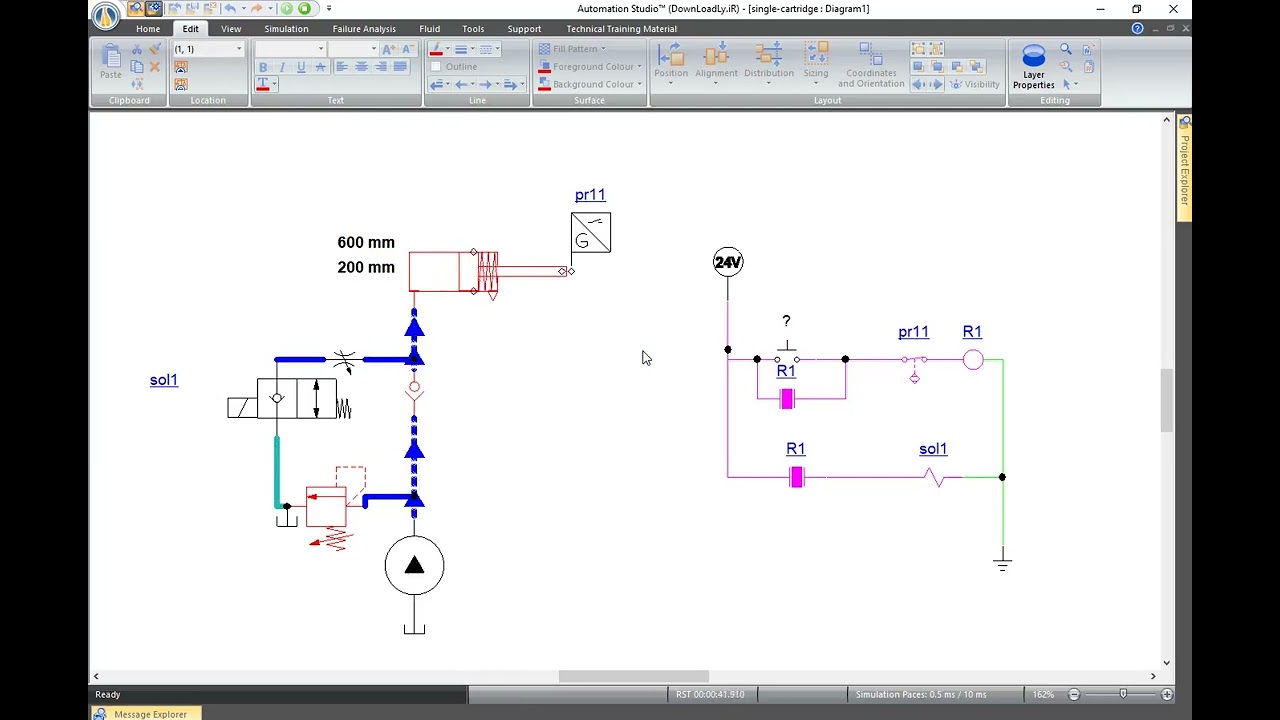
Task: Click the Foreground Colour swatch icon
Action: point(544,67)
